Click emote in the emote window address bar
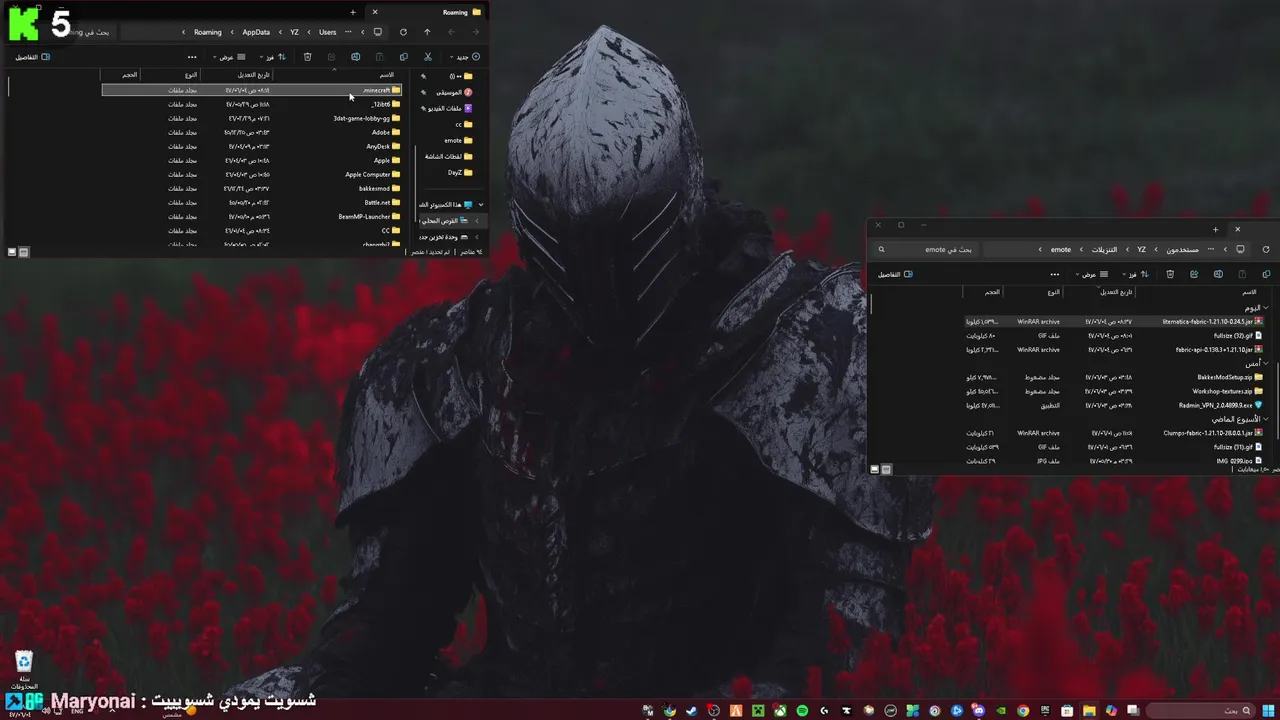Image resolution: width=1280 pixels, height=720 pixels. (1061, 249)
